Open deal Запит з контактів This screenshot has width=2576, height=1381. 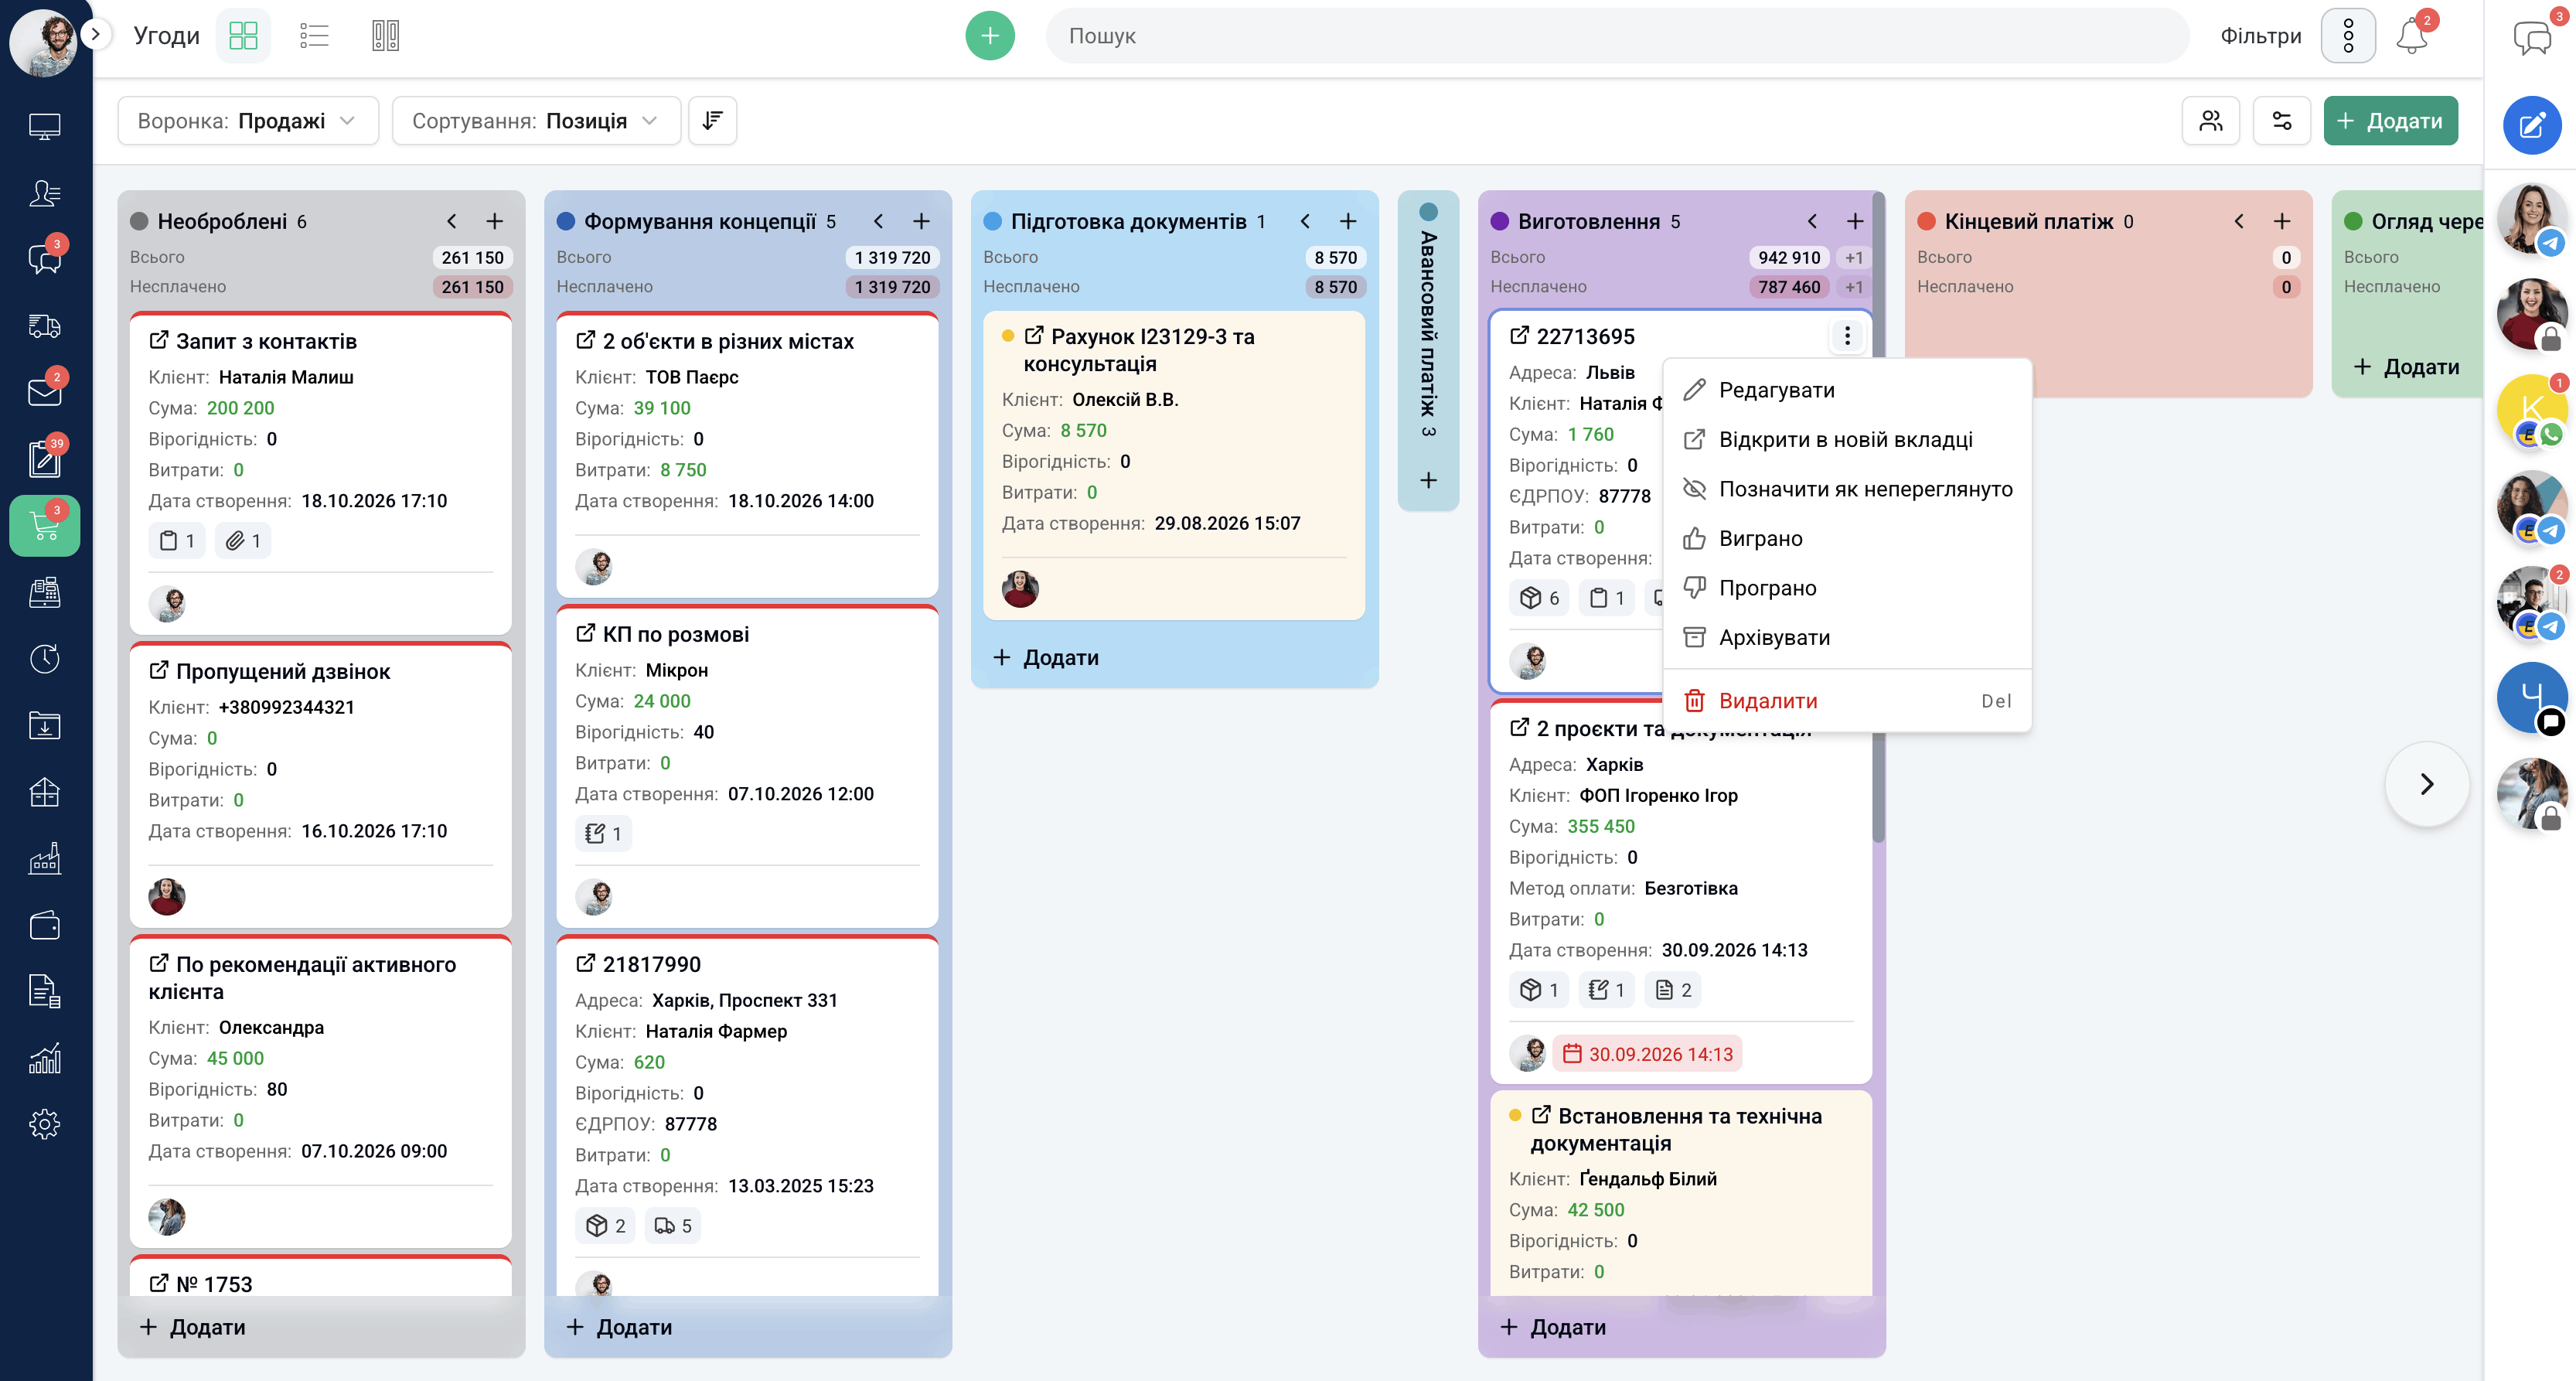266,341
